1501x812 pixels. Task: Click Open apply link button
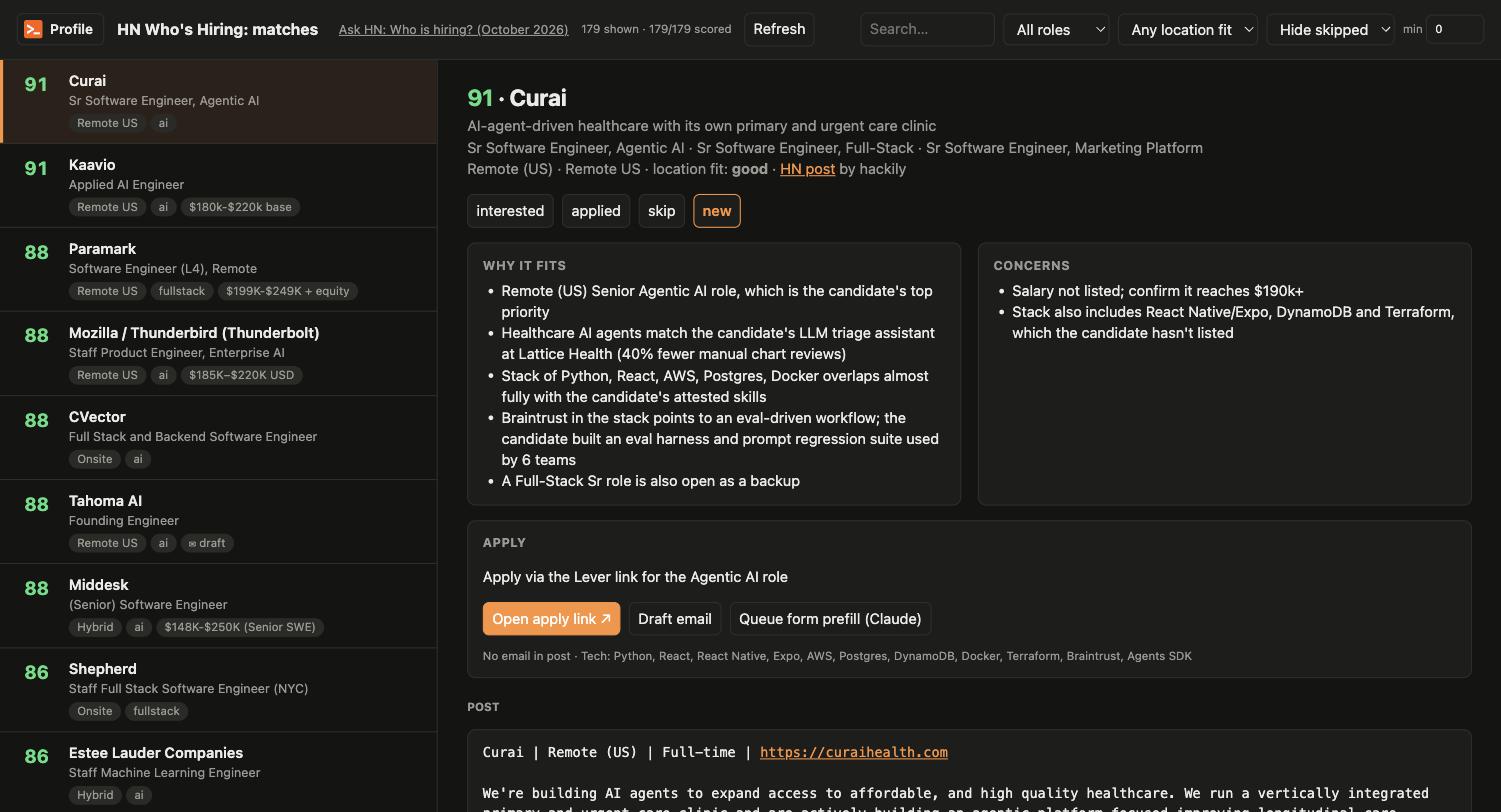tap(551, 619)
